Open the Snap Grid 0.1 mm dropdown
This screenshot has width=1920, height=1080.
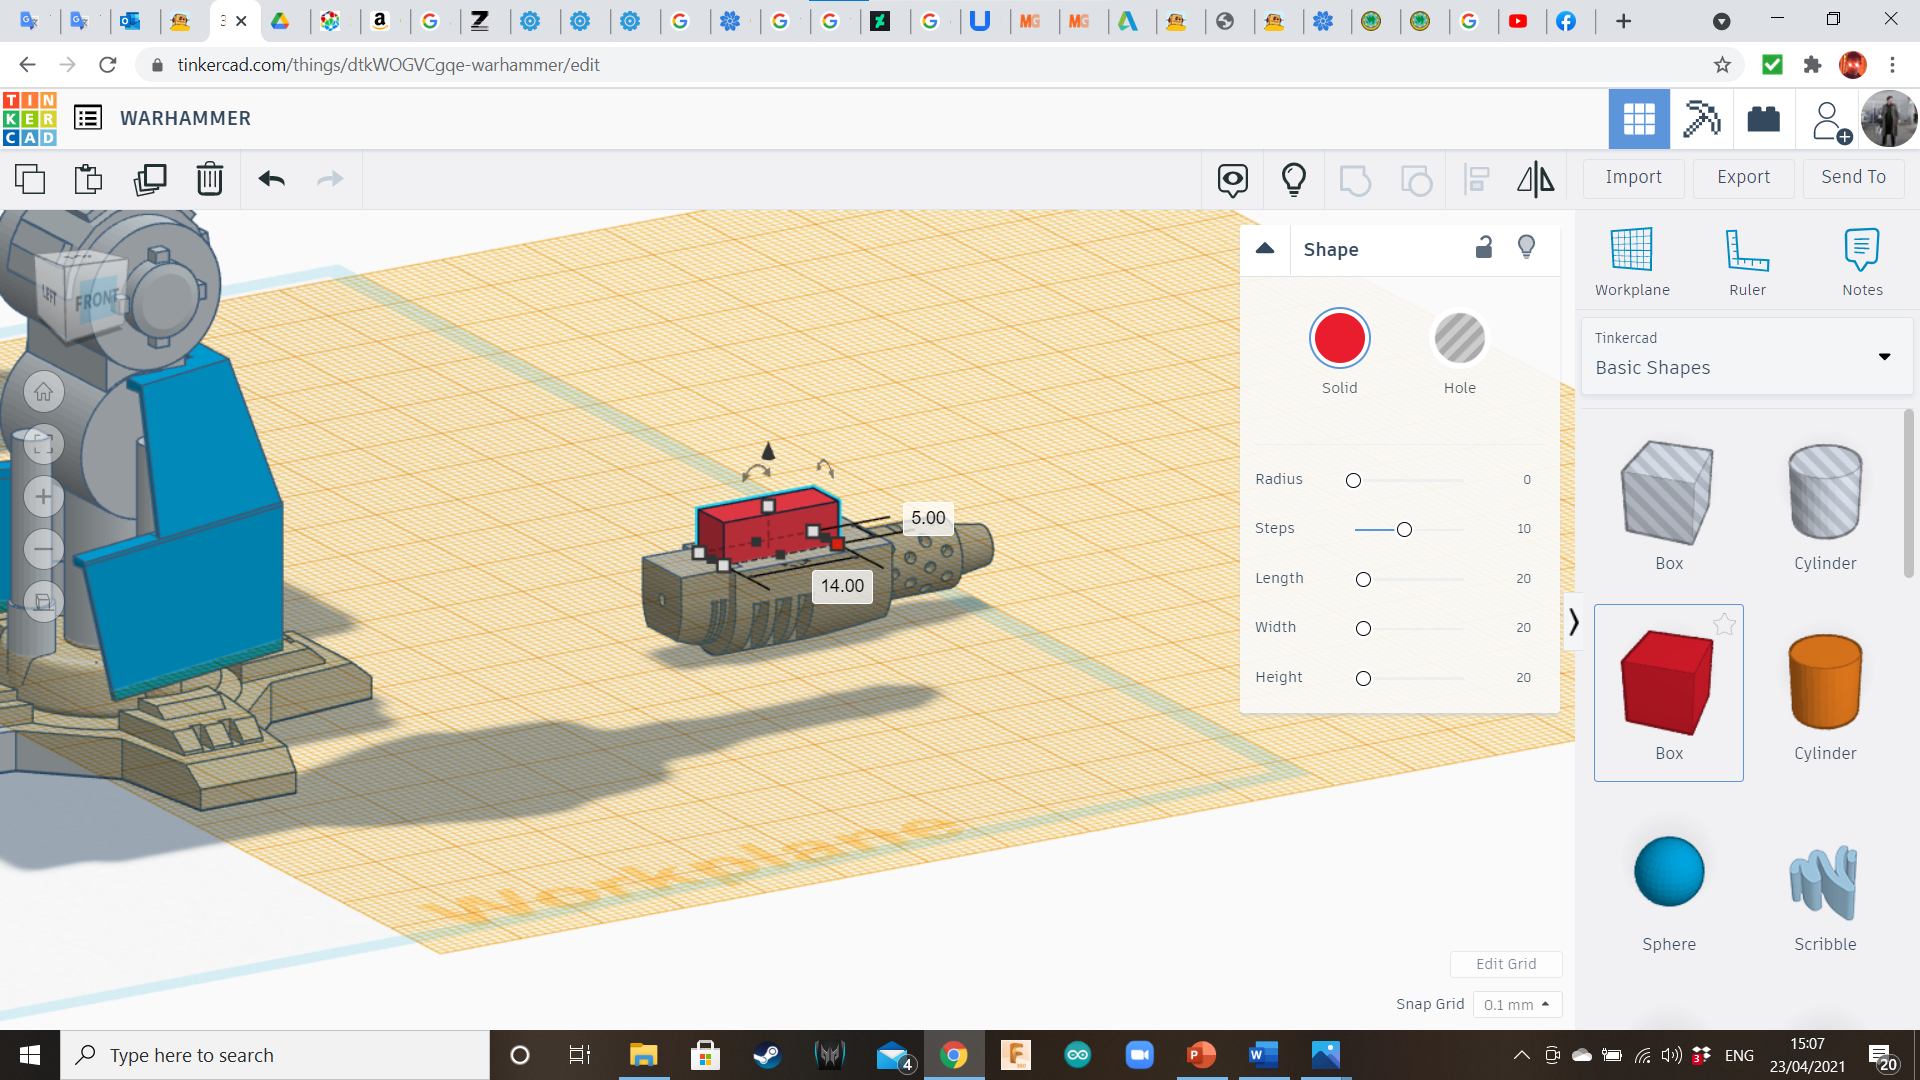coord(1517,1004)
